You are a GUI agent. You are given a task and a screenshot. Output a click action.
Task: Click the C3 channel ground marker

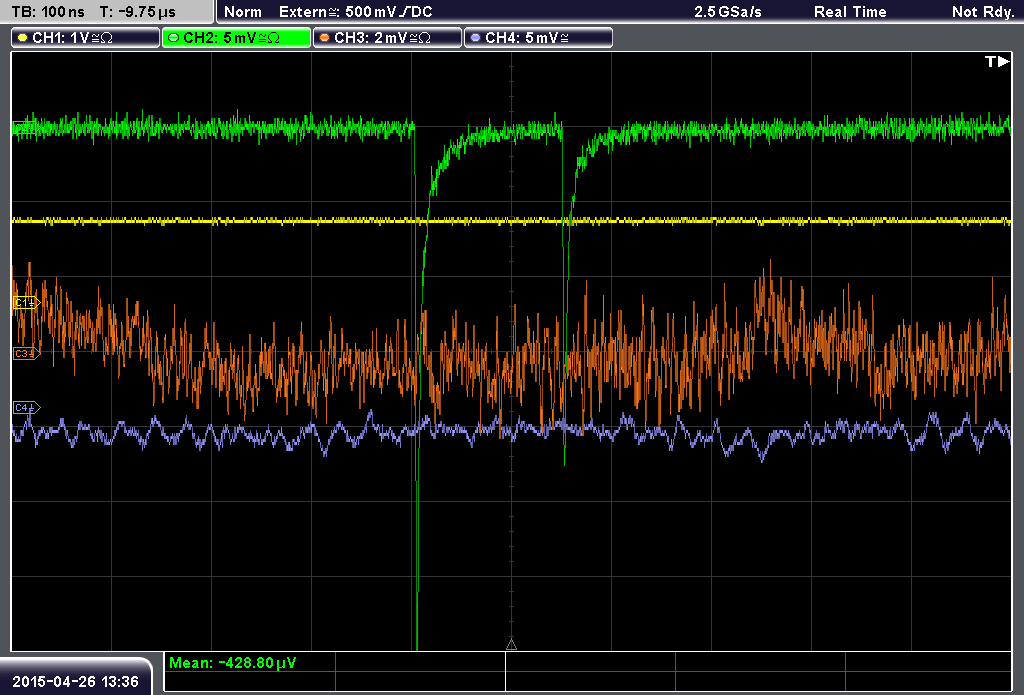(x=27, y=353)
